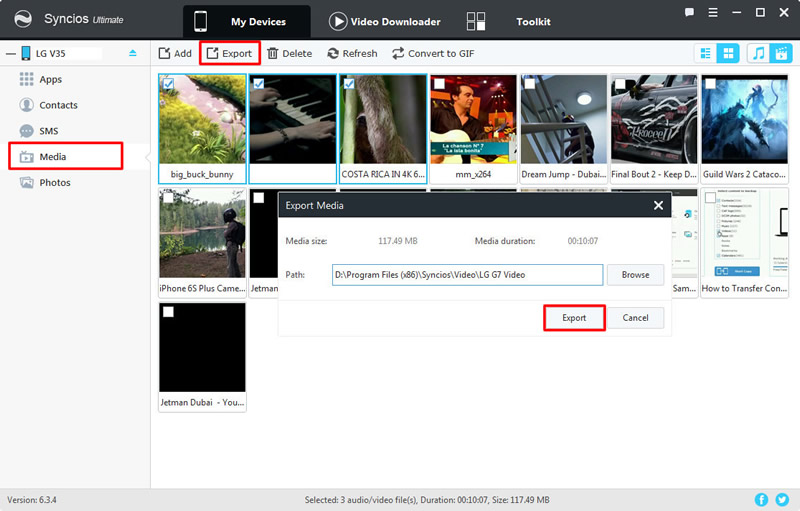Click the export Path input field

[467, 274]
